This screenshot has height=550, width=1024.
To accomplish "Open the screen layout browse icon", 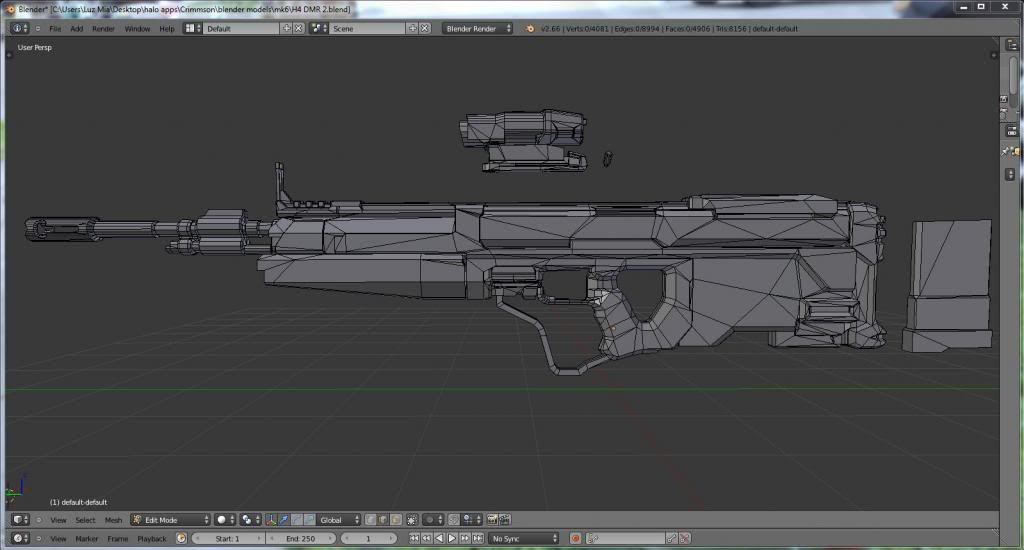I will tap(193, 29).
